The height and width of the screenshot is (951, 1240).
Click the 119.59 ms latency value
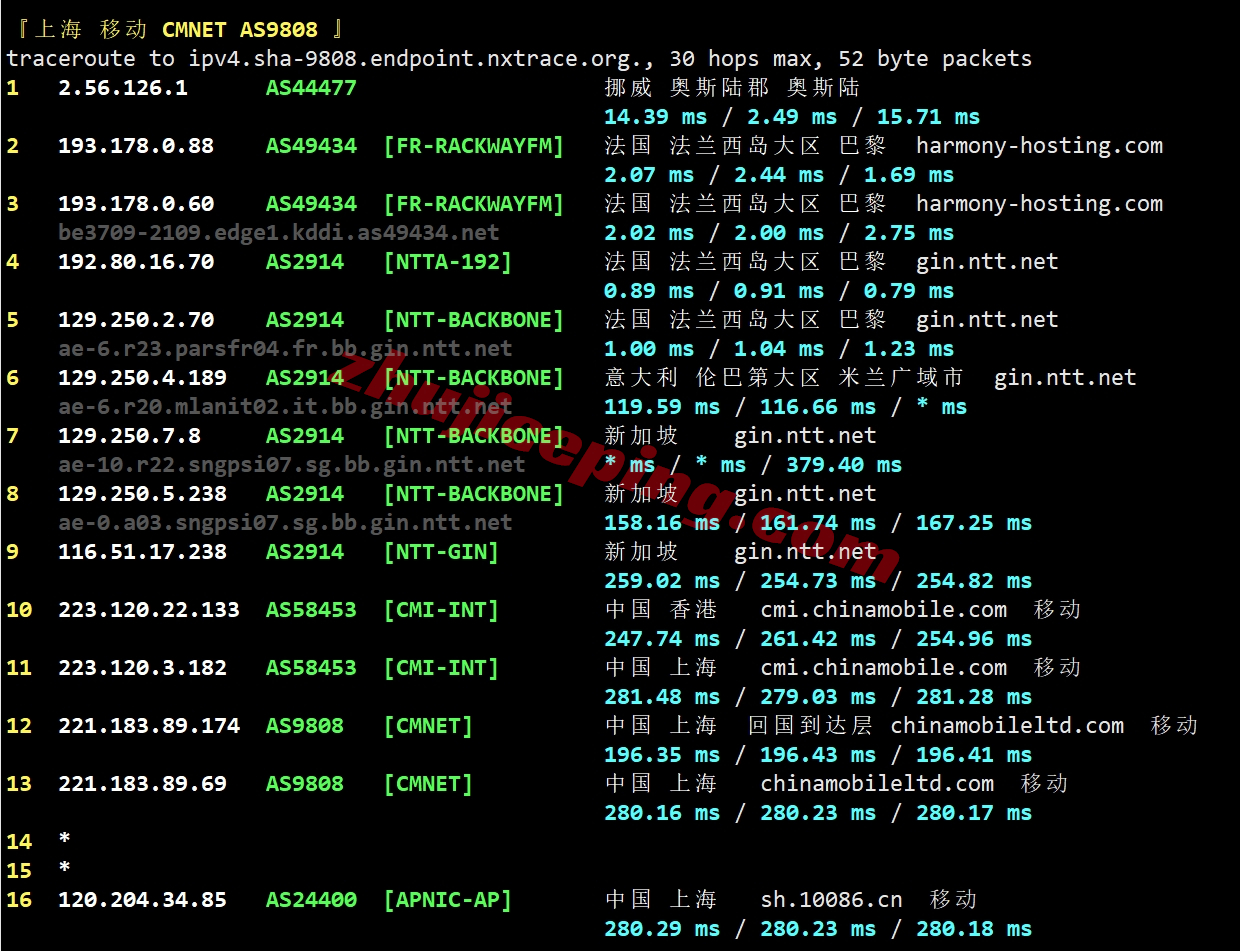click(x=662, y=407)
